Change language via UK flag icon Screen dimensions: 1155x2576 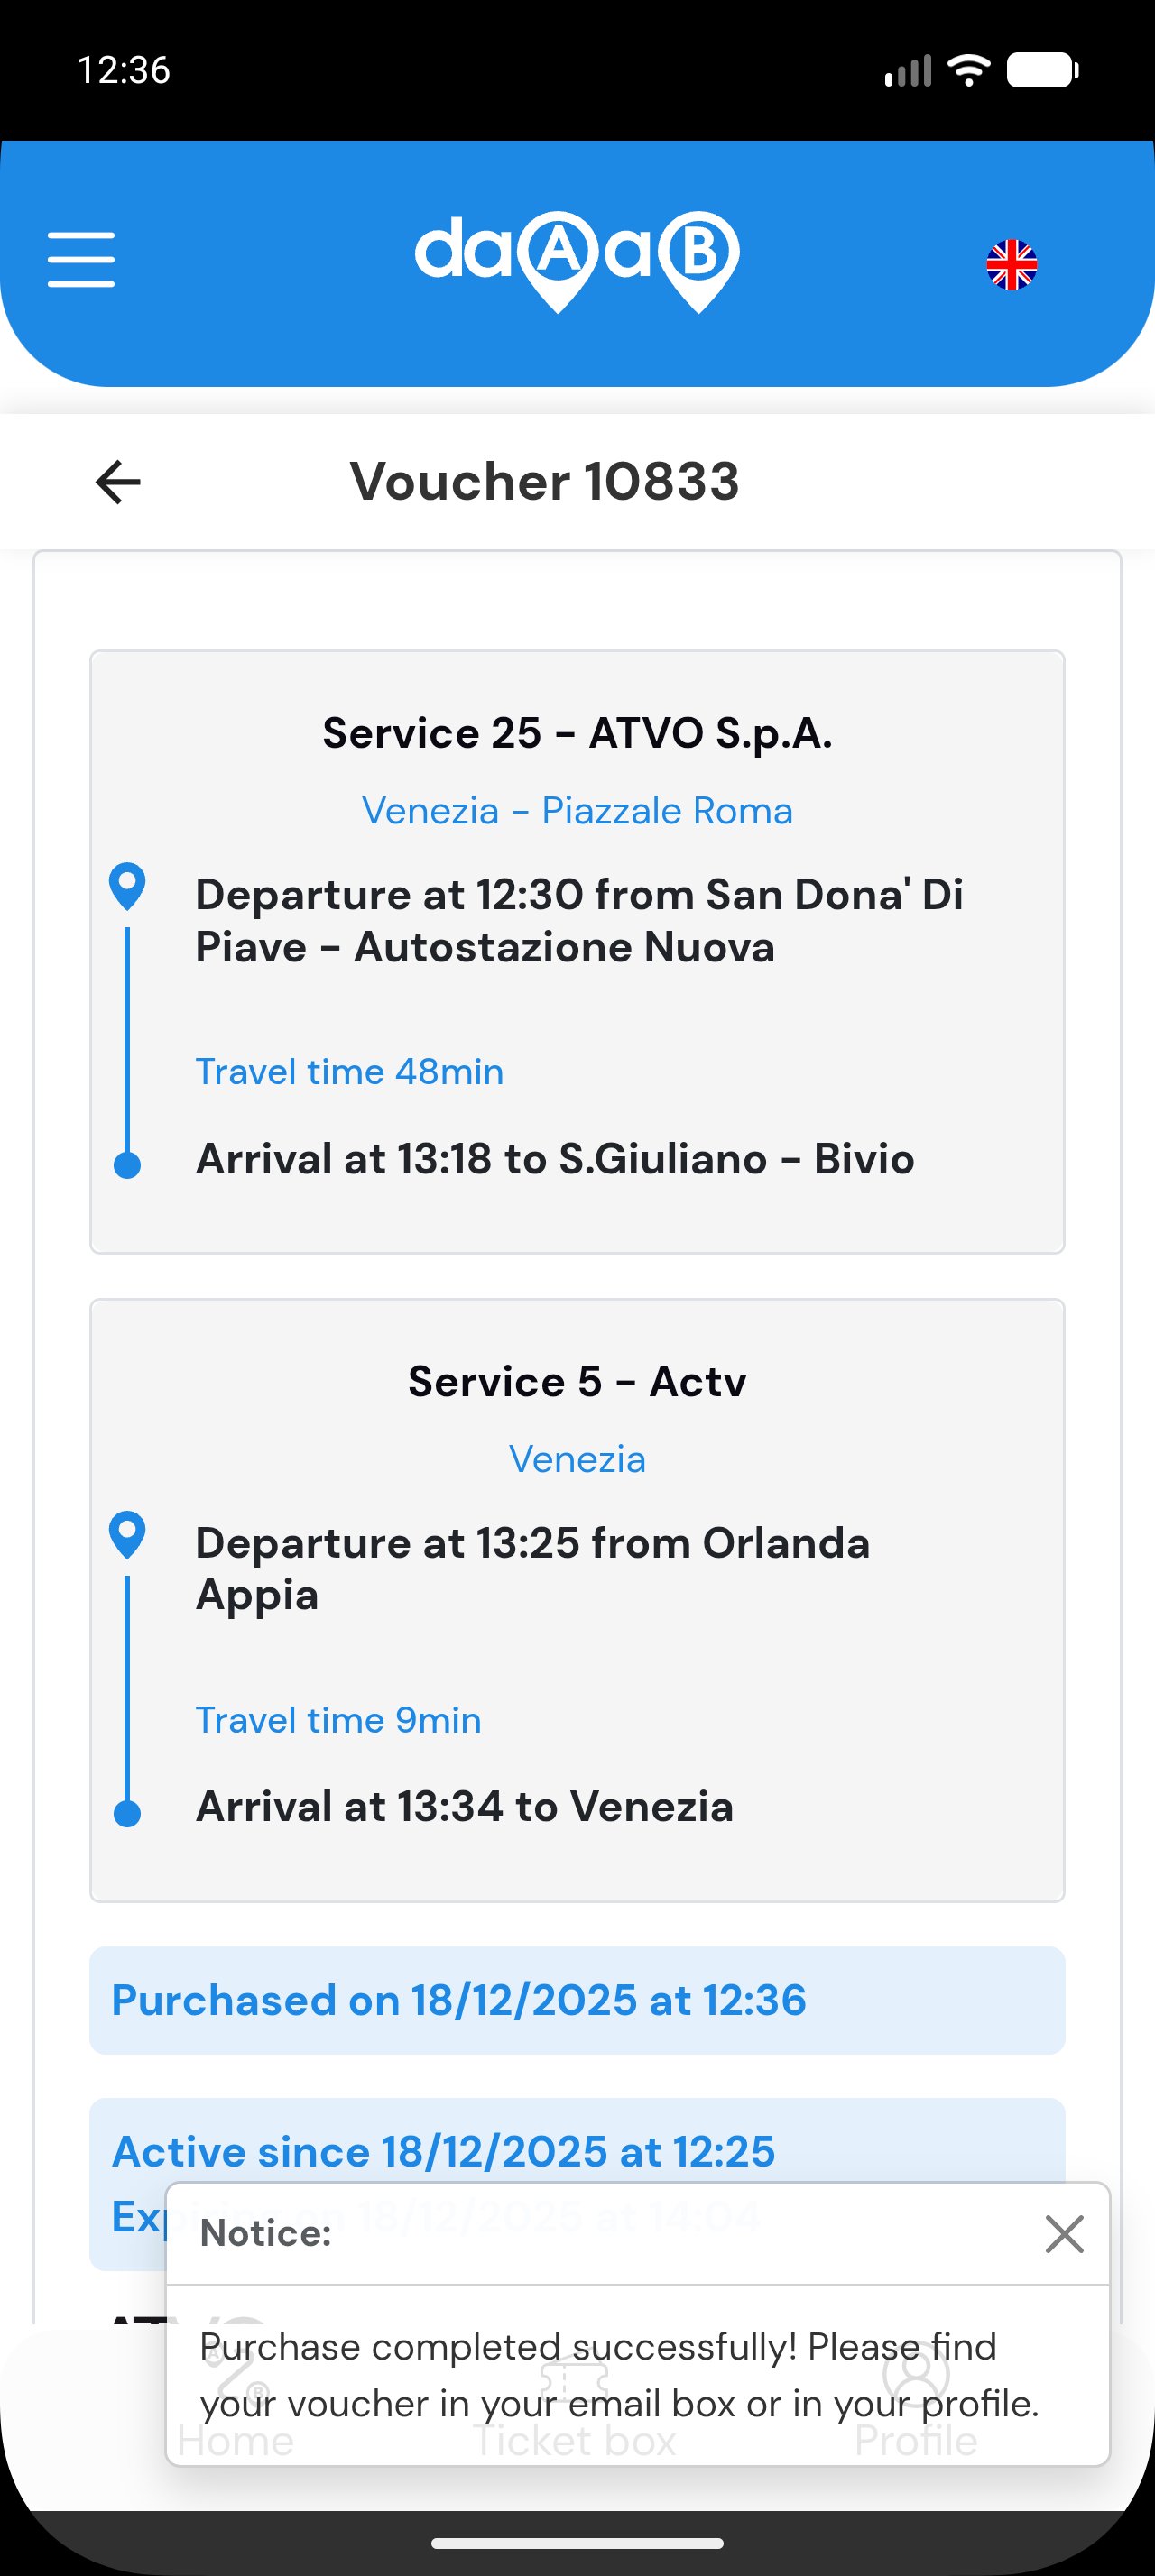click(x=1011, y=265)
